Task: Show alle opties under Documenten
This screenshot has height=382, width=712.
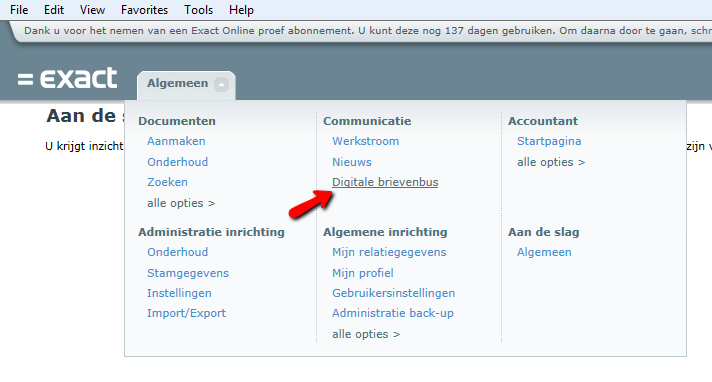Action: tap(181, 203)
